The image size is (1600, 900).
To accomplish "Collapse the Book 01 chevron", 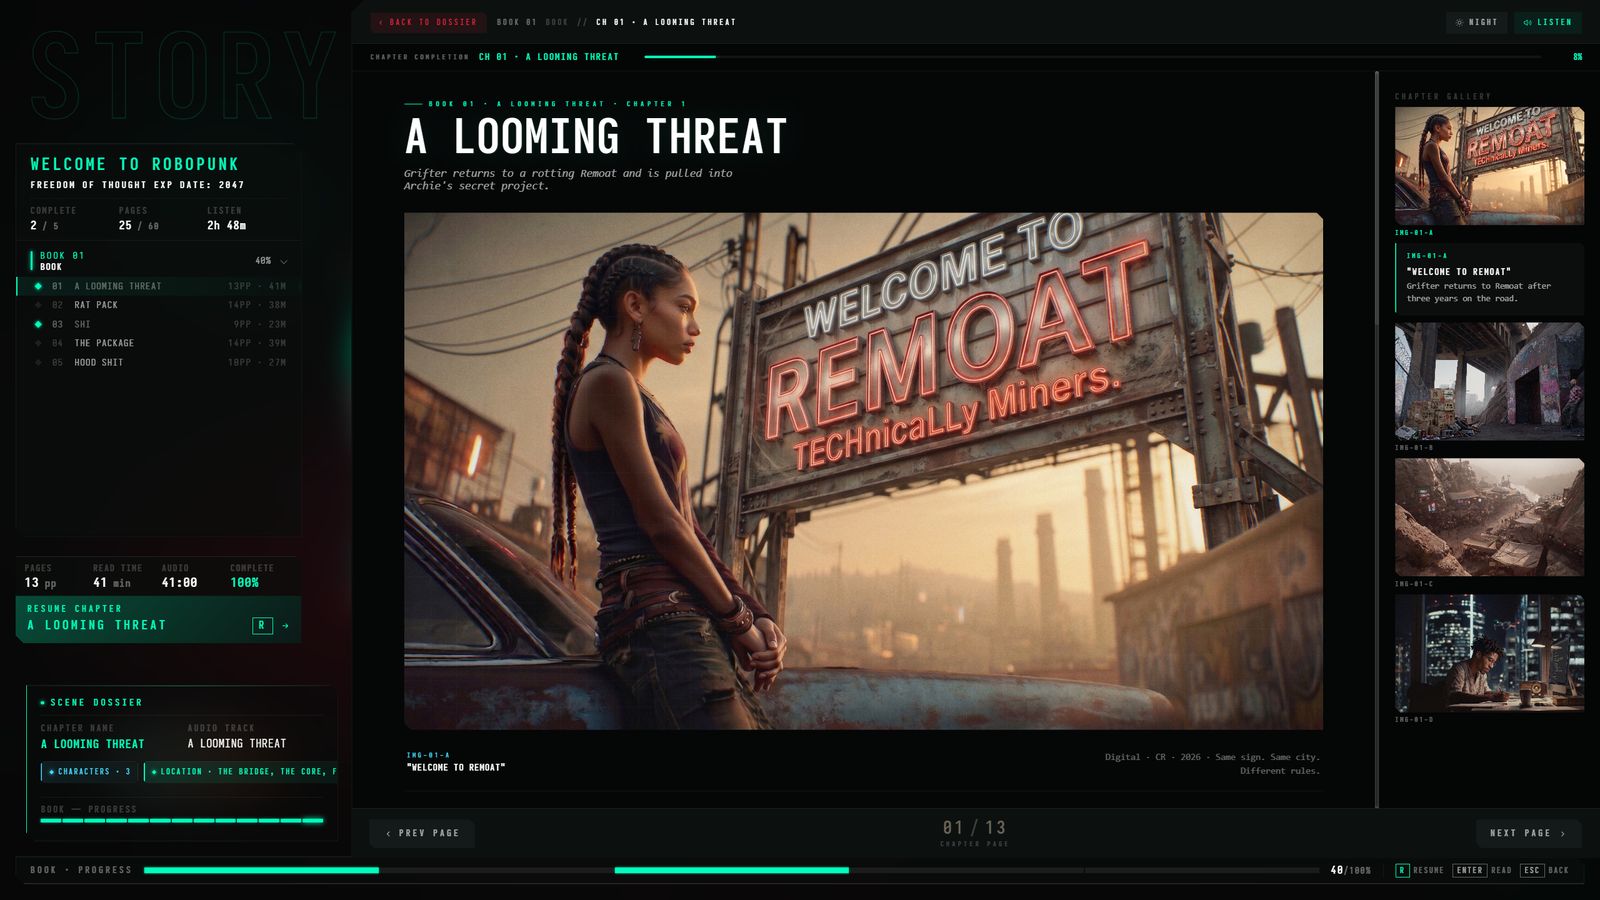I will [284, 261].
